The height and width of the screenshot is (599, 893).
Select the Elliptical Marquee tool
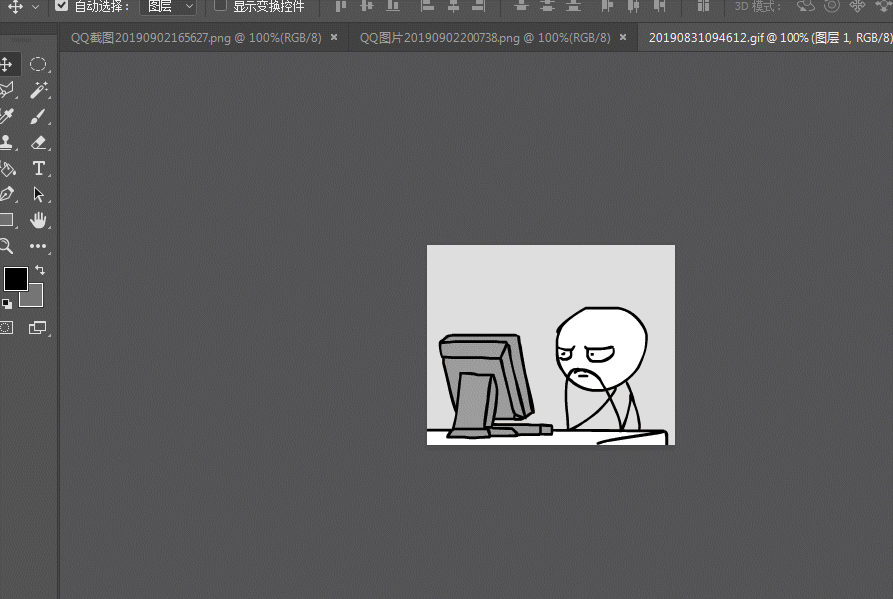coord(38,64)
